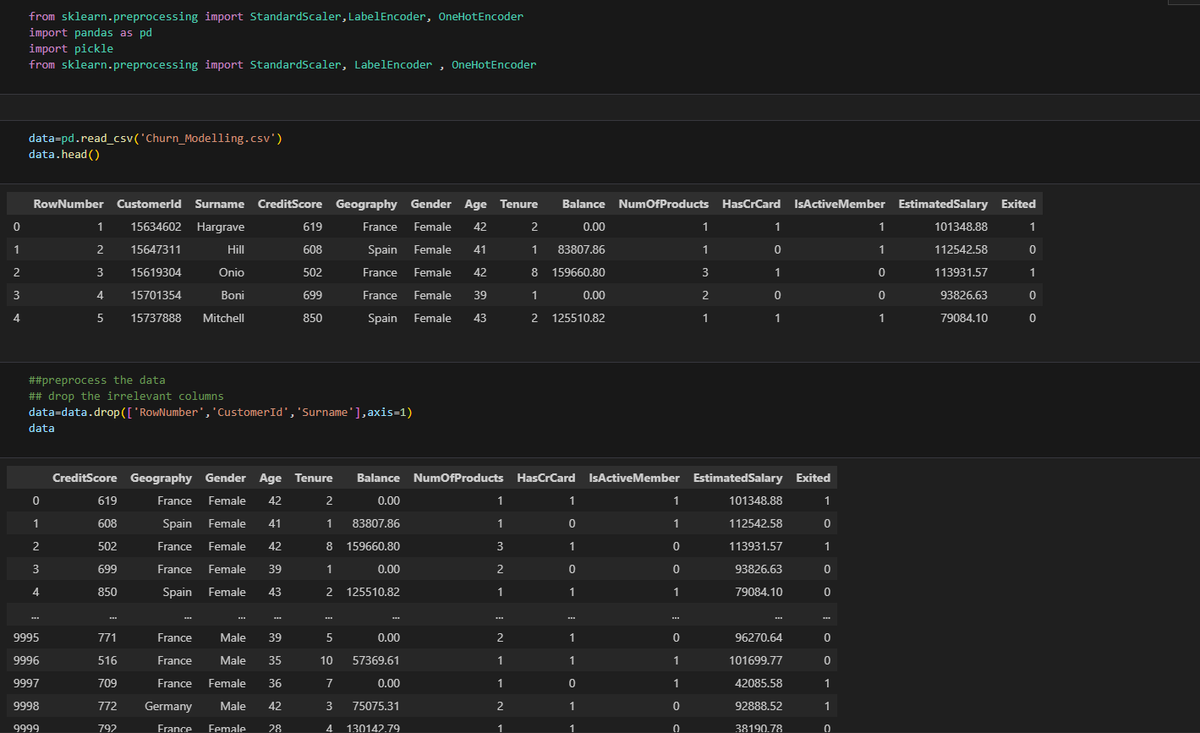The image size is (1200, 733).
Task: Click the data=data.drop([...],axis=1) code line
Action: coord(220,412)
